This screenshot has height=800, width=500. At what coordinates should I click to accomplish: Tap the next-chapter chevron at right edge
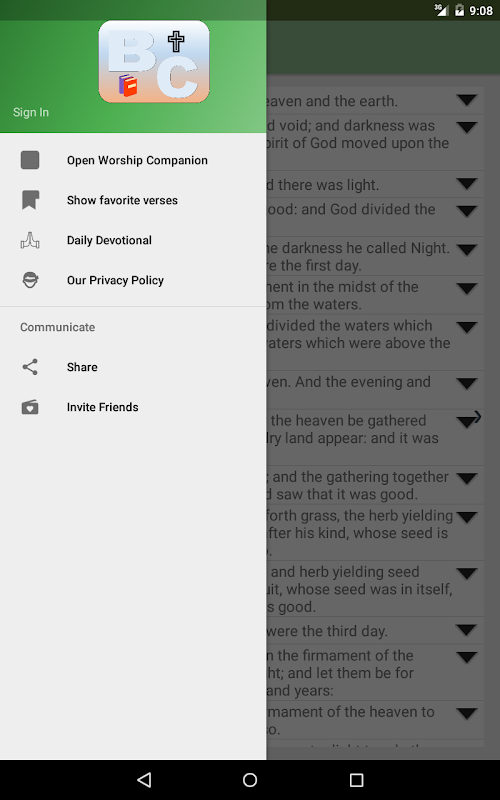click(477, 417)
